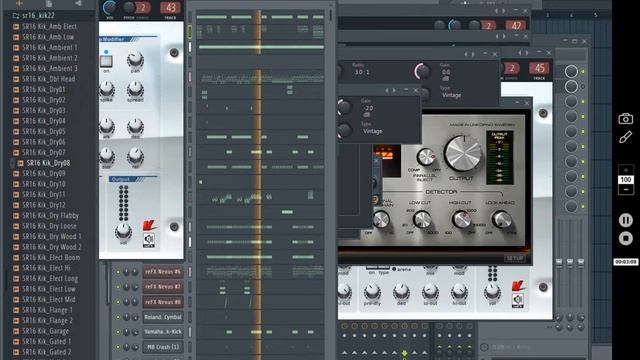Image resolution: width=640 pixels, height=360 pixels.
Task: Click the track number 47 display
Action: pyautogui.click(x=516, y=26)
